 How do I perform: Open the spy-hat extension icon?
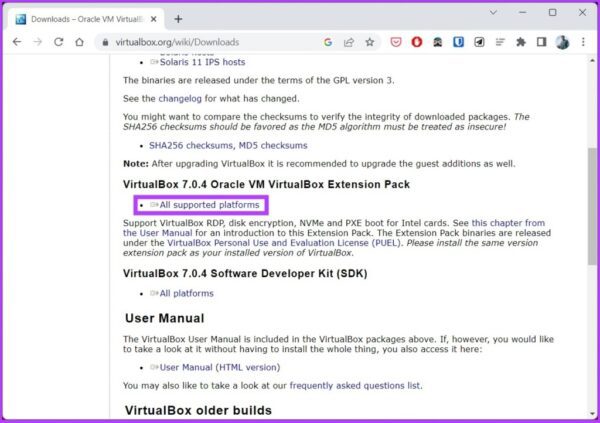click(x=437, y=42)
